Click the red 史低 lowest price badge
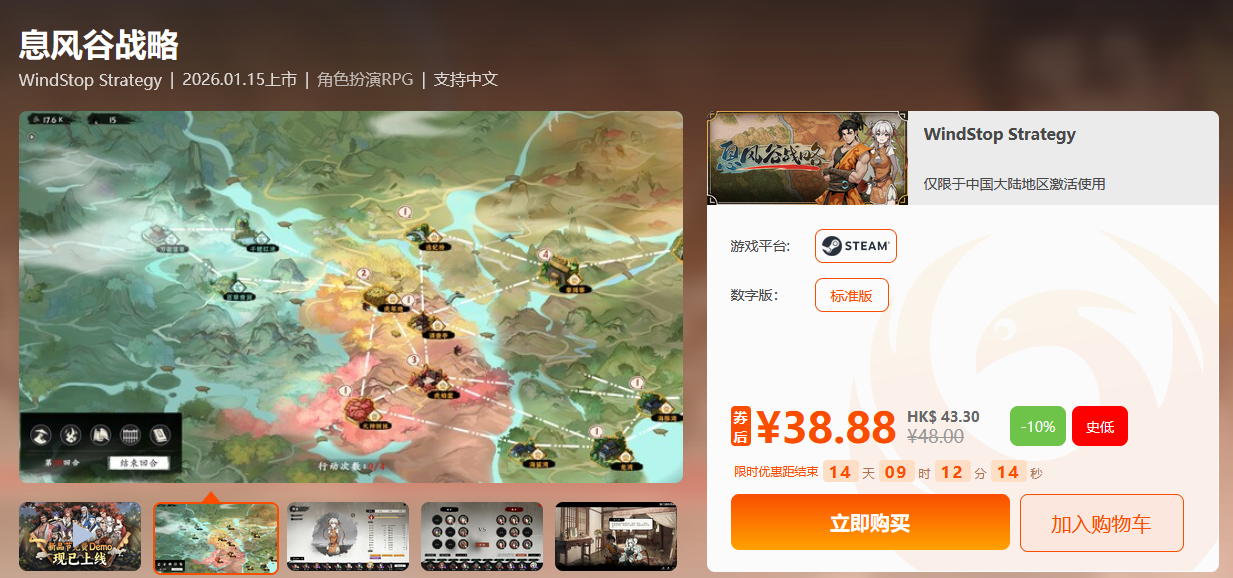Viewport: 1233px width, 578px height. tap(1100, 426)
